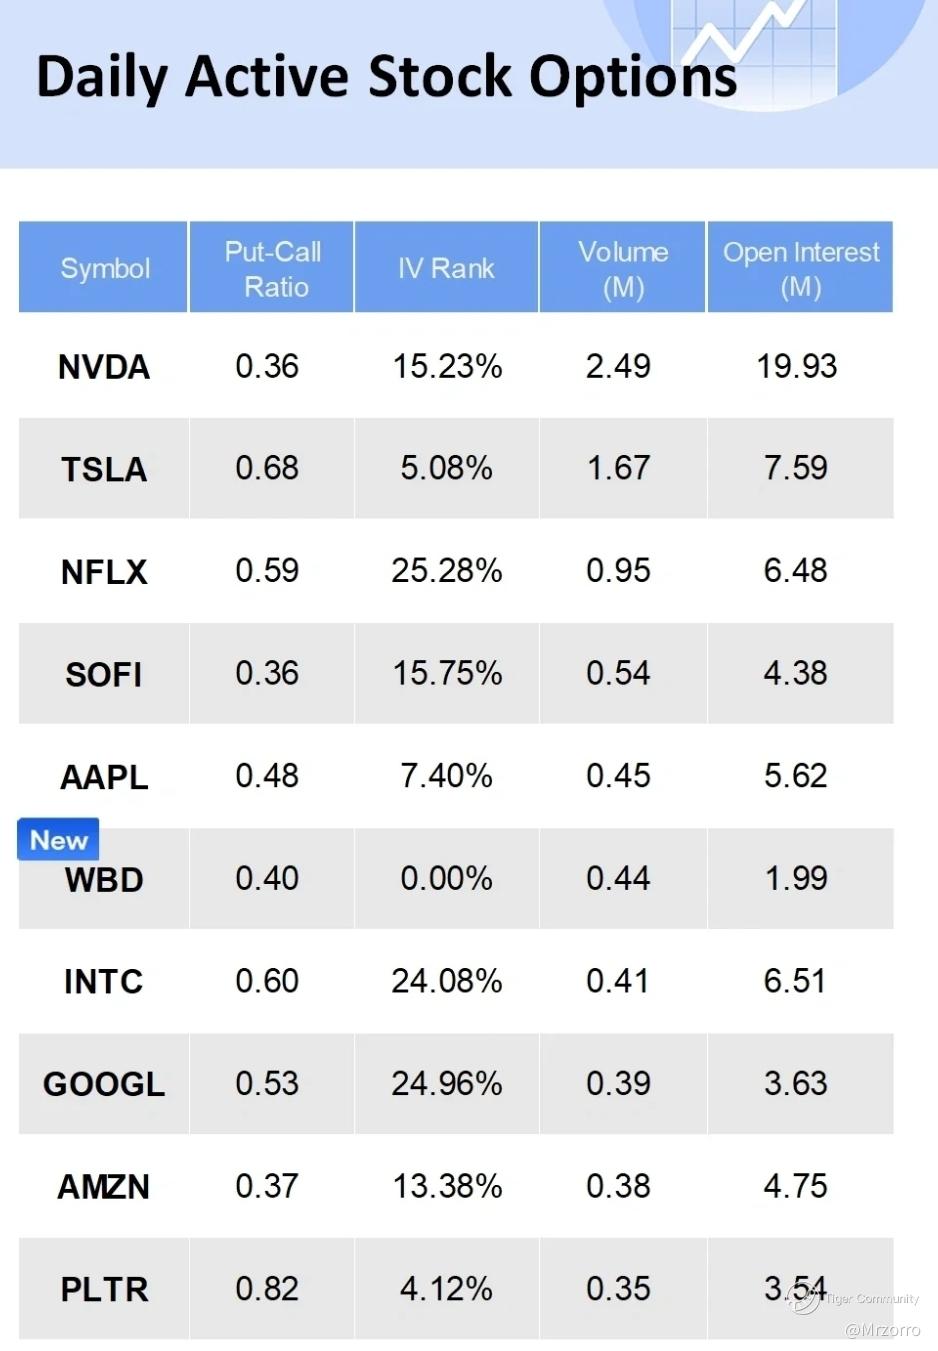This screenshot has width=938, height=1351.
Task: Select the AAPL ticker symbol
Action: 104,777
